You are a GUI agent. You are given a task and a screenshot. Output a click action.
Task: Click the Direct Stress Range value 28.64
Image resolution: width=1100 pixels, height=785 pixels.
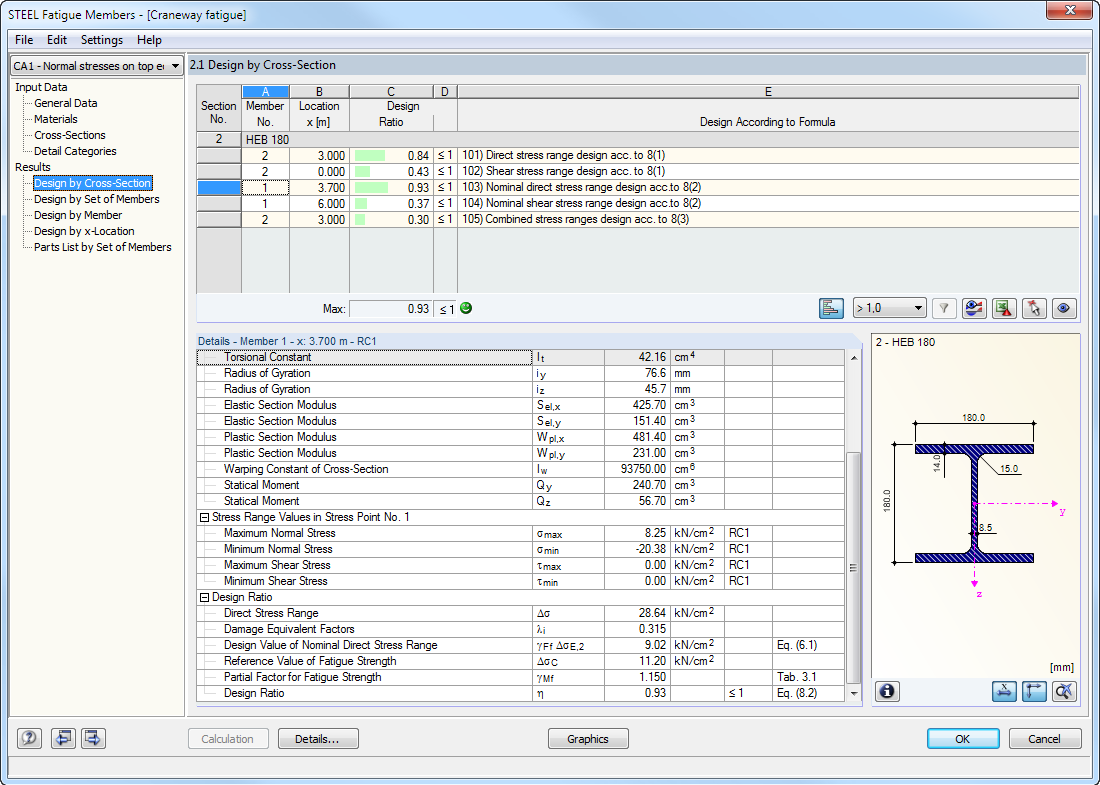(637, 613)
